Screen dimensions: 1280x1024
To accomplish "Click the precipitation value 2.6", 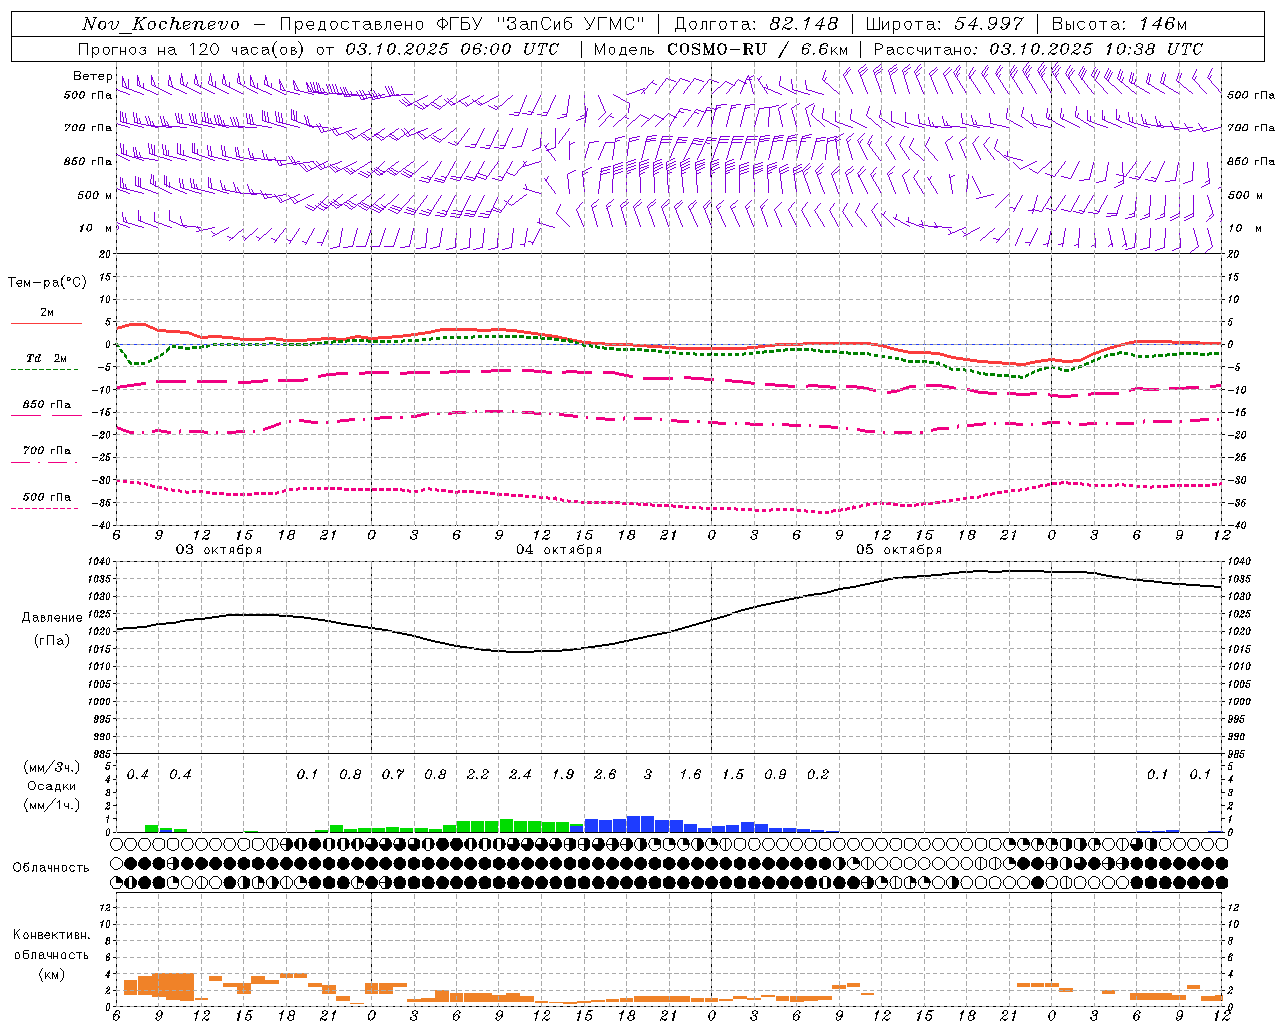I will pyautogui.click(x=605, y=775).
